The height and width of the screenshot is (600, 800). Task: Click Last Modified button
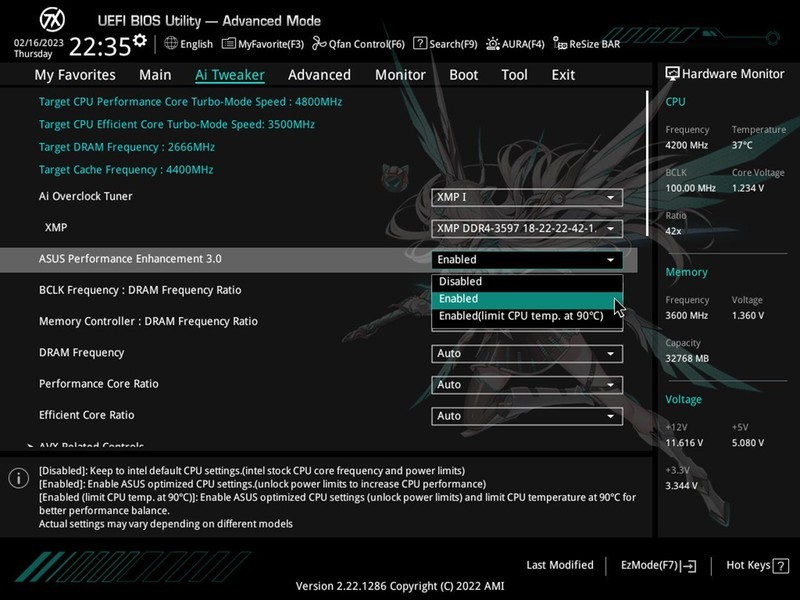pyautogui.click(x=560, y=565)
